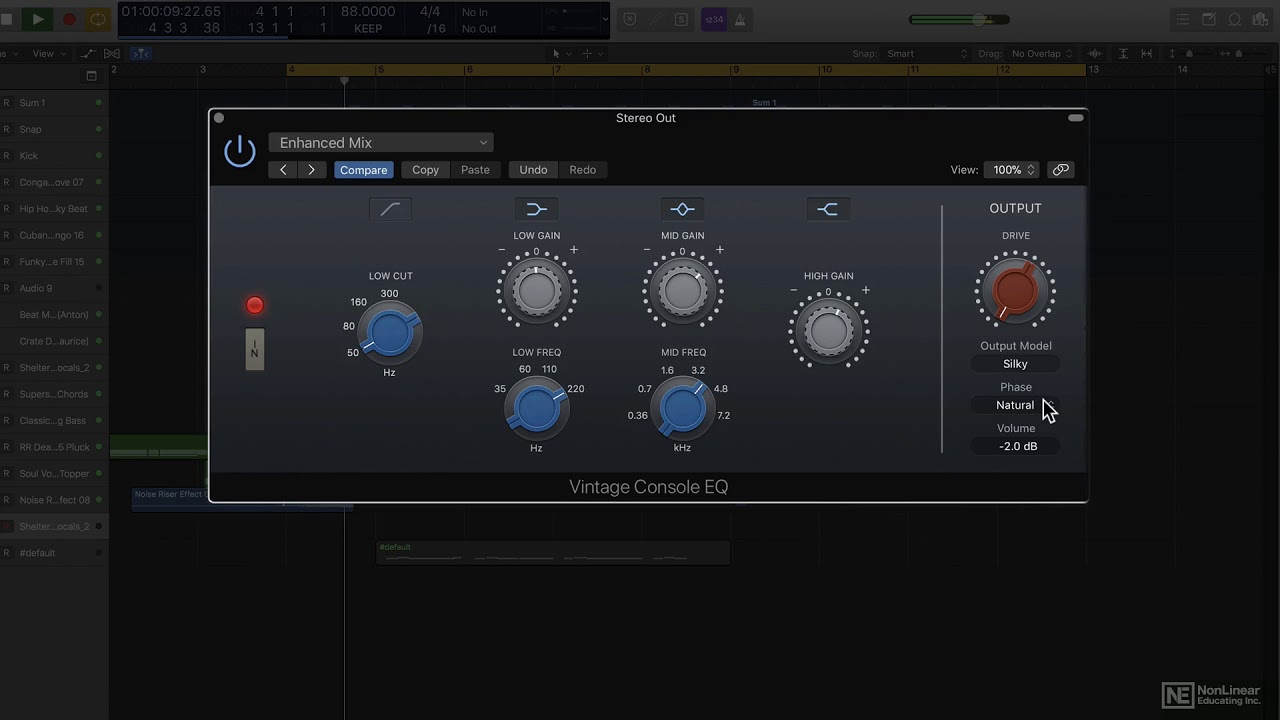
Task: Open the View 100% size dropdown
Action: tap(1012, 170)
